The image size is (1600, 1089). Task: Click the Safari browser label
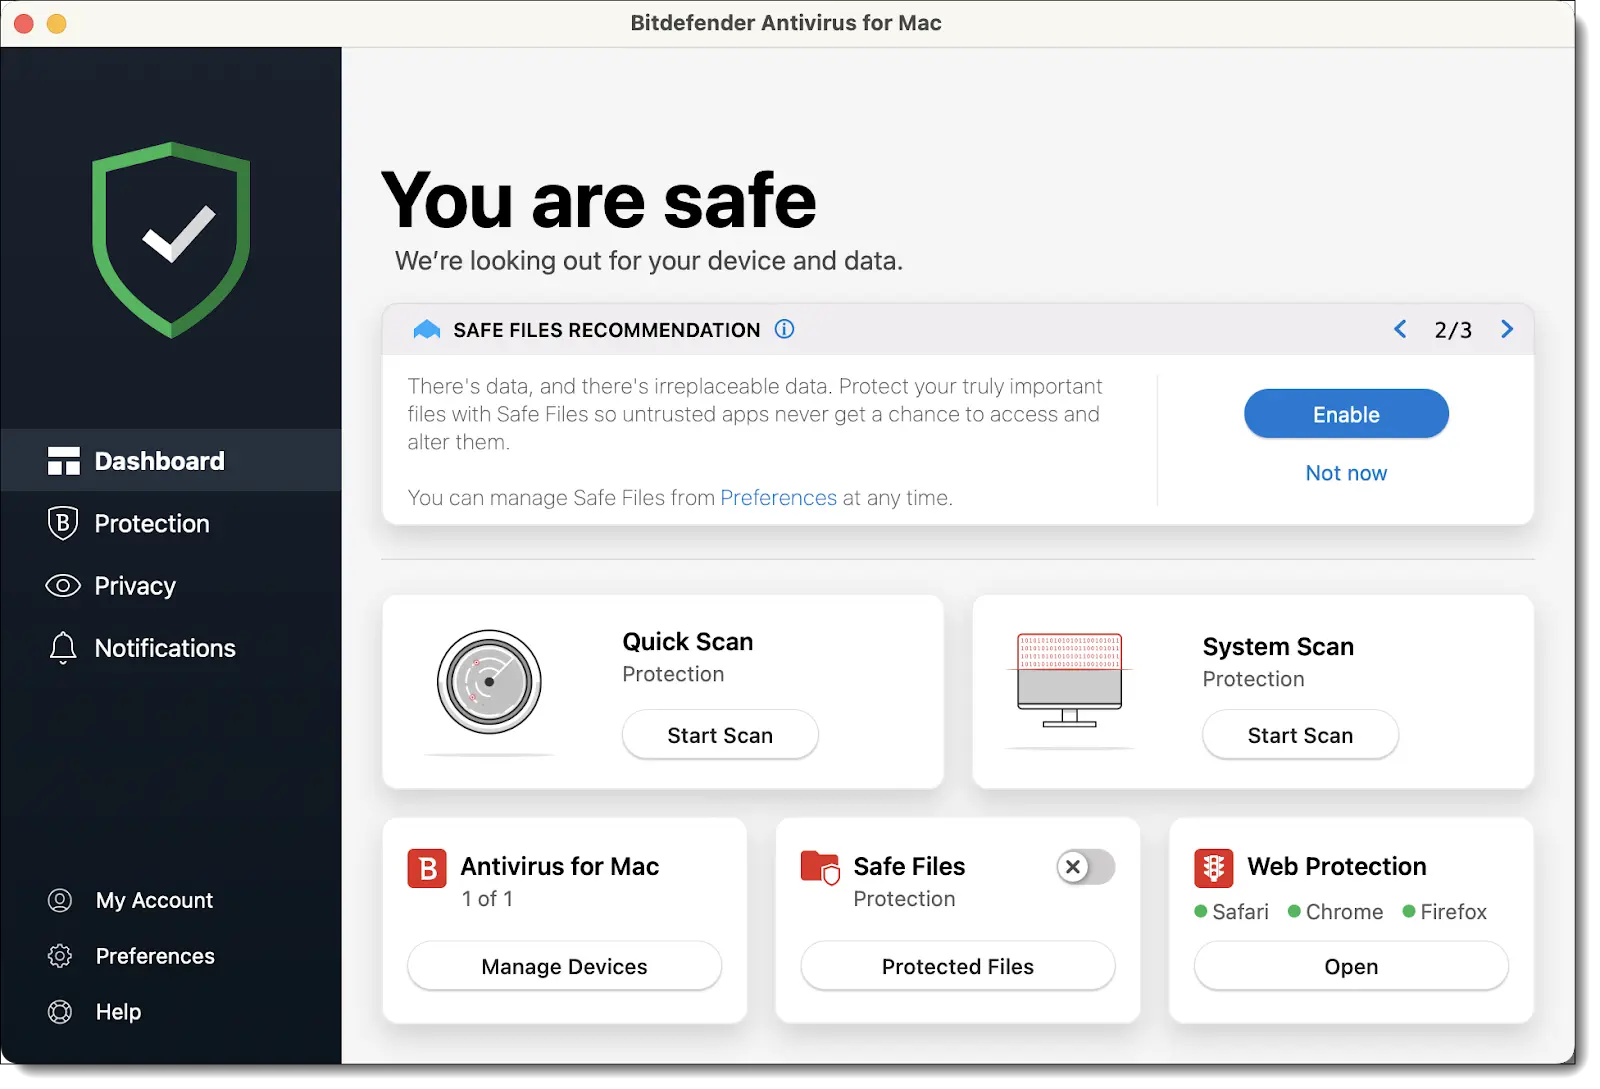click(x=1240, y=912)
